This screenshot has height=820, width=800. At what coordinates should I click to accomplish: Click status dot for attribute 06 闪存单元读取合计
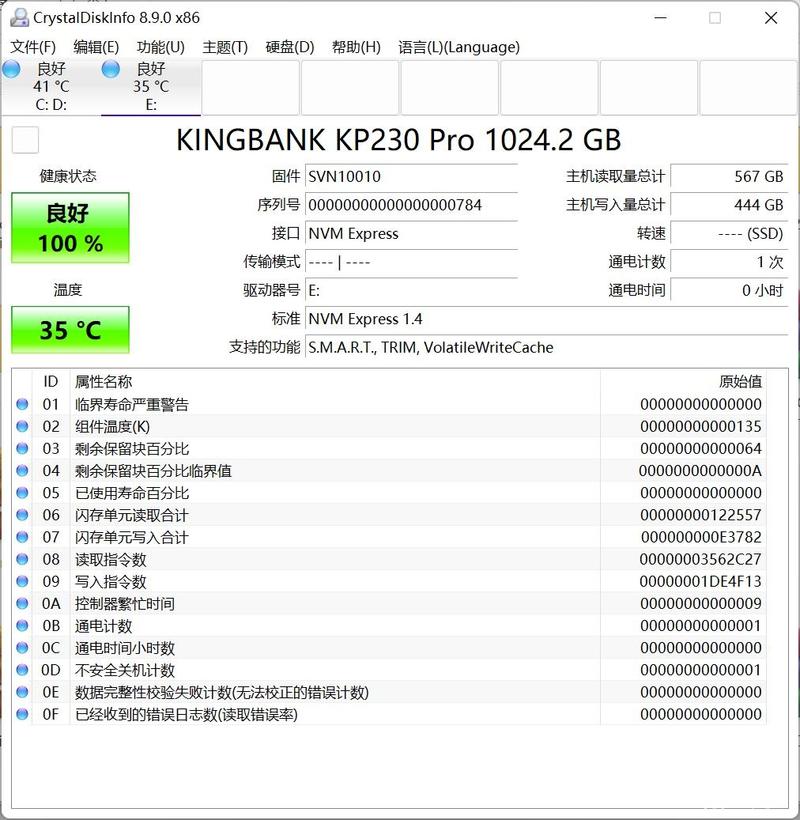click(x=22, y=515)
